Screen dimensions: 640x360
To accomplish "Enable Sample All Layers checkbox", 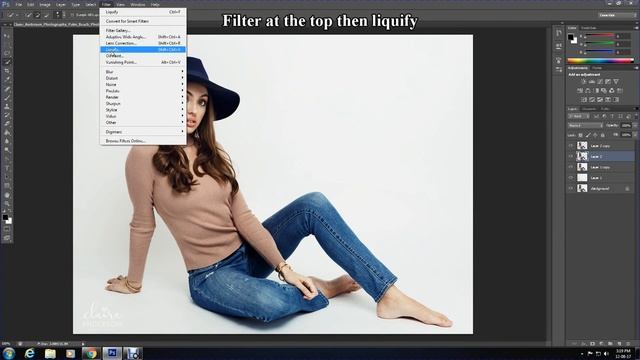I will pyautogui.click(x=72, y=15).
